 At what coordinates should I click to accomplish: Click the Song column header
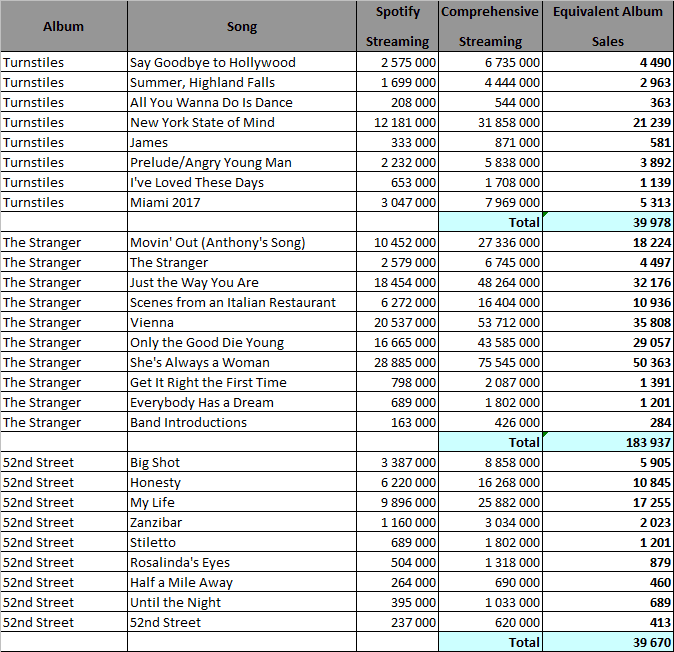coord(242,26)
